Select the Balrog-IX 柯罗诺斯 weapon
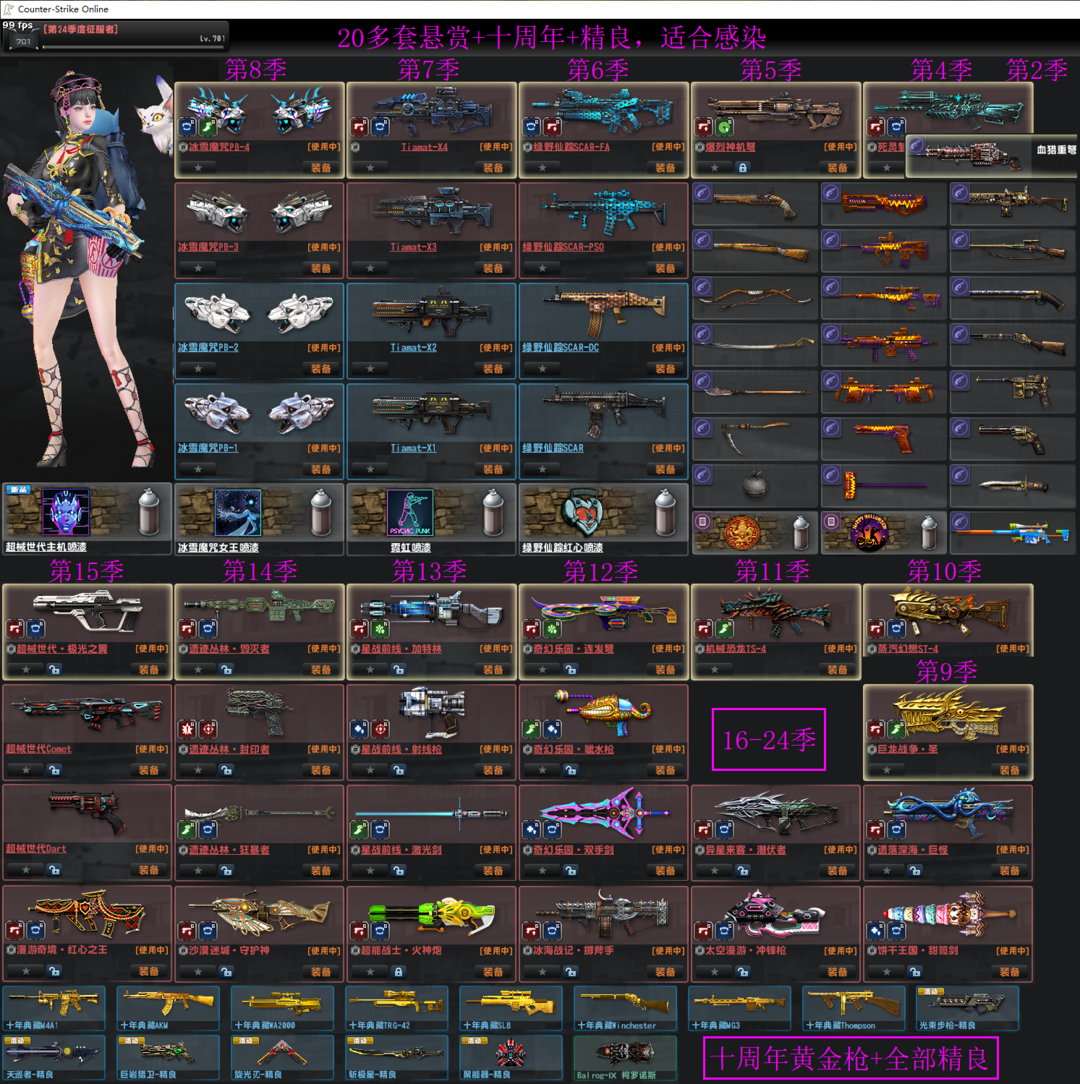The height and width of the screenshot is (1084, 1080). (625, 1058)
